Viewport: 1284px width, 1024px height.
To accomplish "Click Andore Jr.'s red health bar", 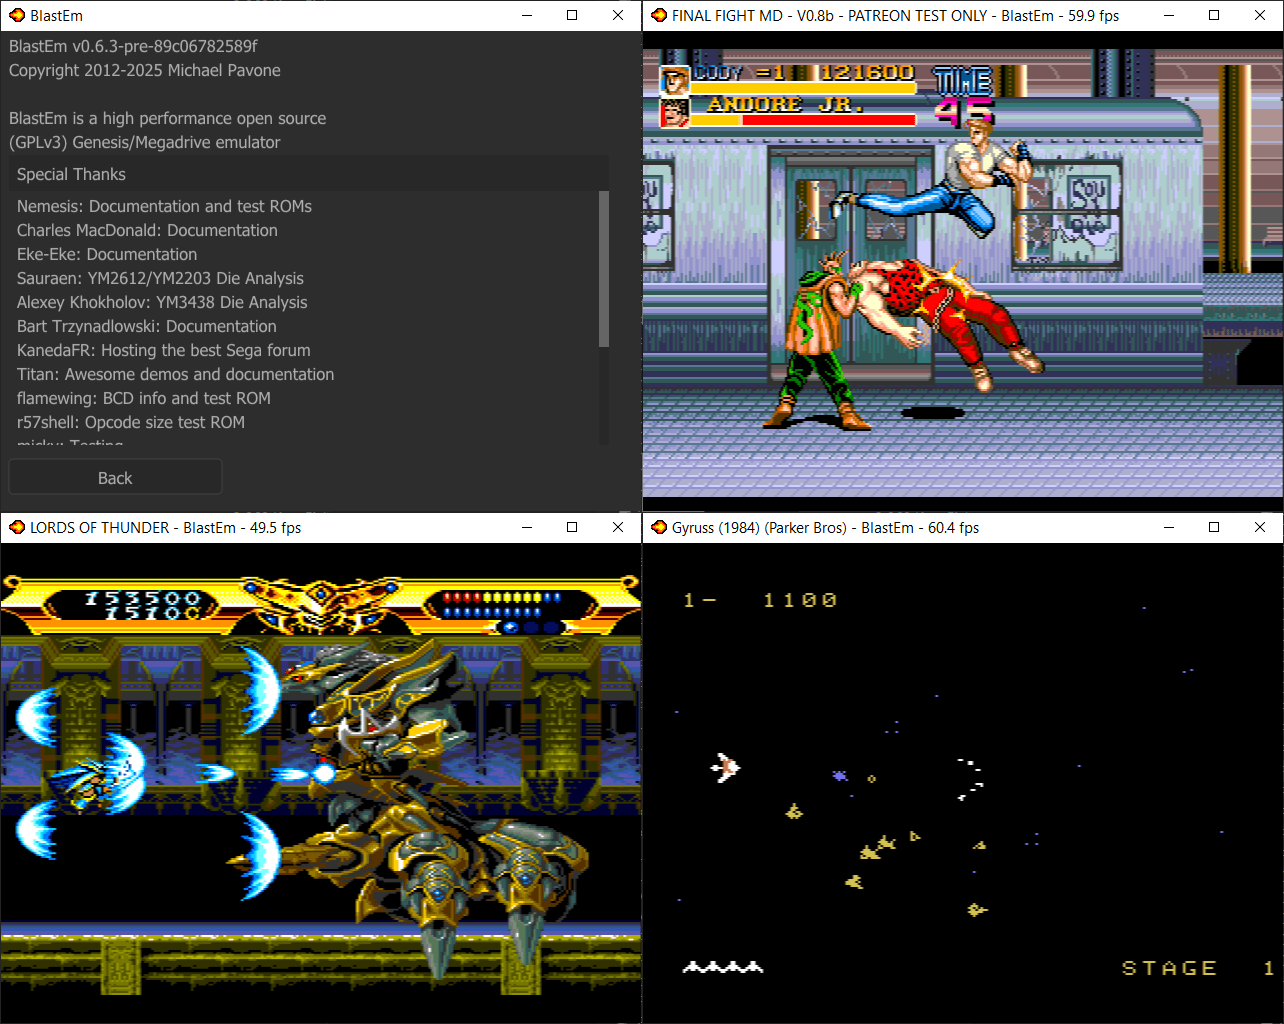I will click(829, 119).
